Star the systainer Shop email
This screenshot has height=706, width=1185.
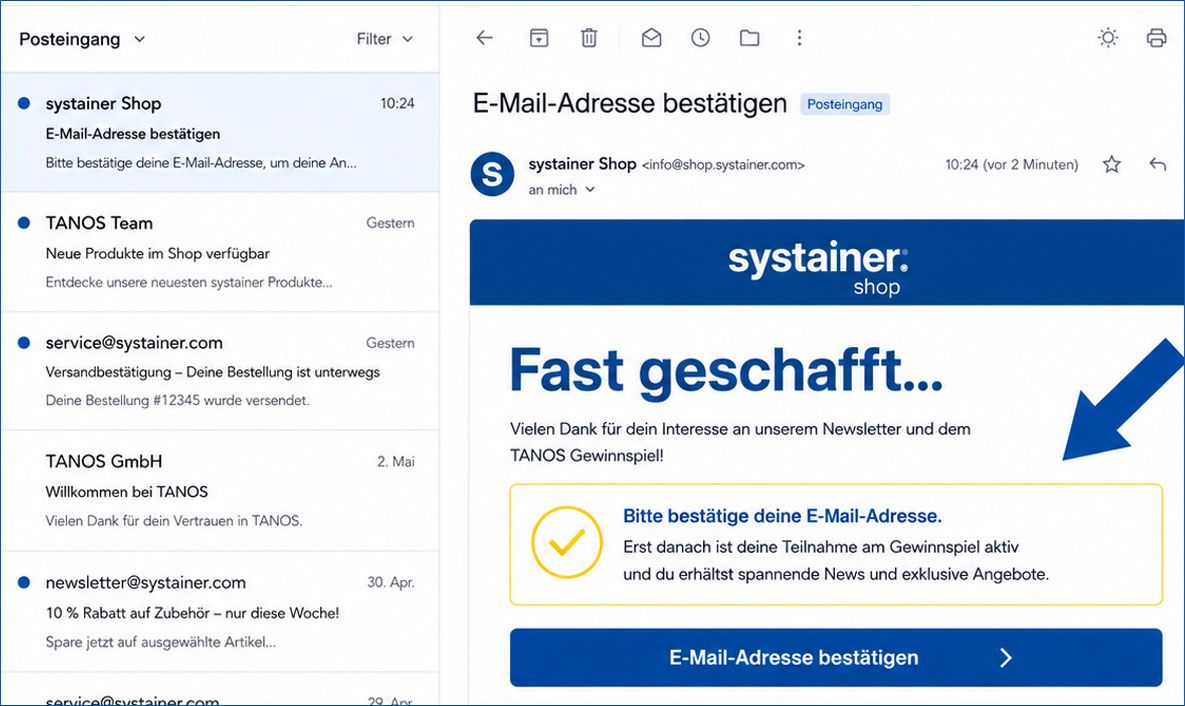click(1112, 164)
